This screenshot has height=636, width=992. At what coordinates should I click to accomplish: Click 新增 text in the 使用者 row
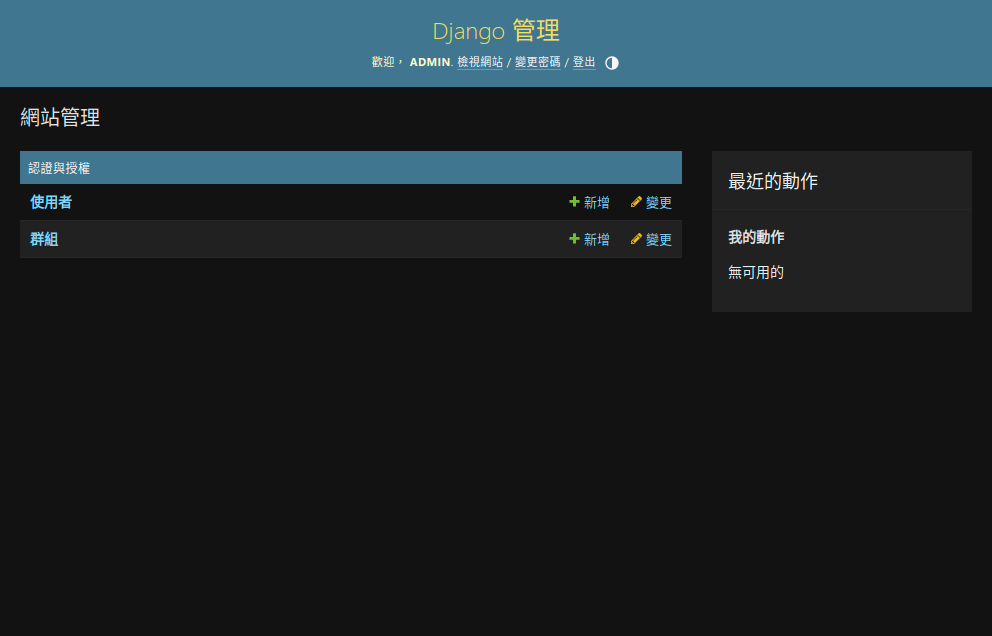[x=597, y=203]
